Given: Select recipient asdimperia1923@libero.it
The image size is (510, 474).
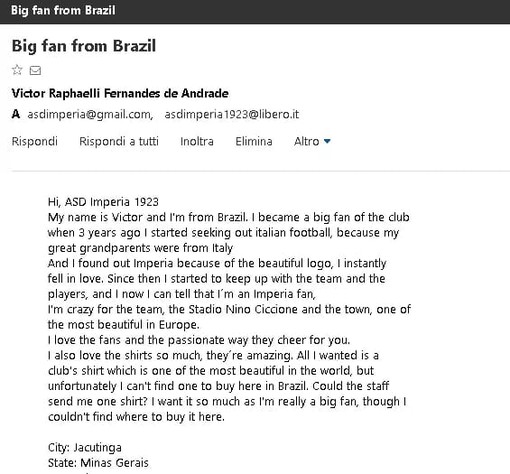Looking at the screenshot, I should point(232,114).
